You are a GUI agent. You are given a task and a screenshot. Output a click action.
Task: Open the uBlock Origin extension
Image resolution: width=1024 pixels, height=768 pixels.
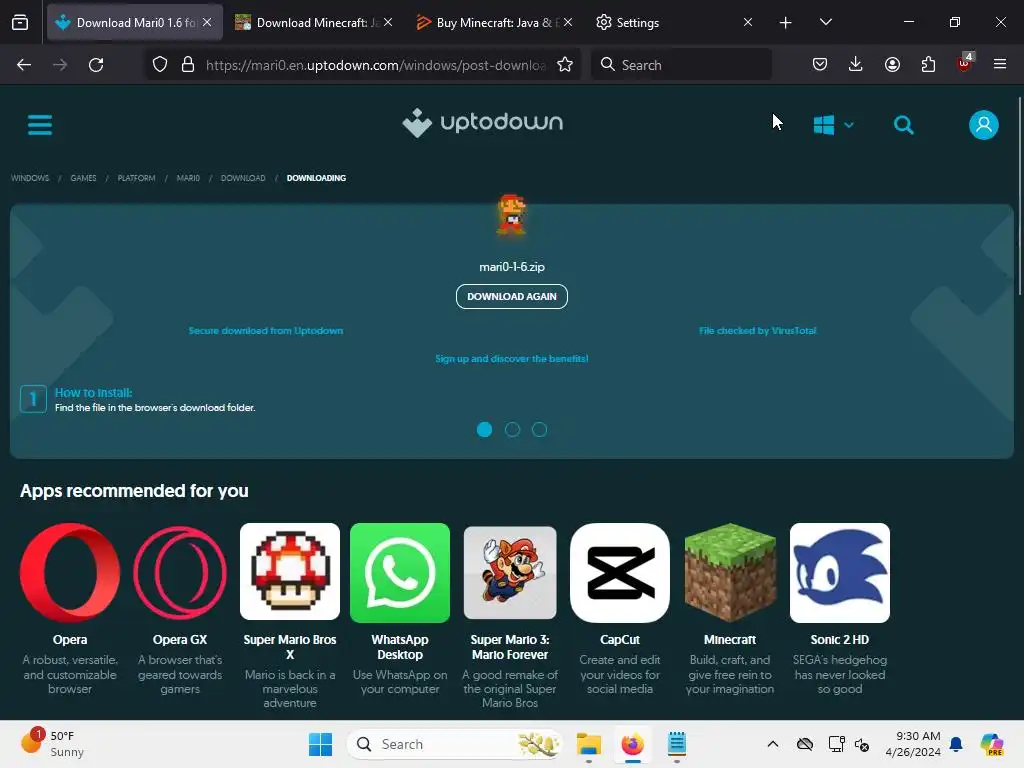coord(965,63)
